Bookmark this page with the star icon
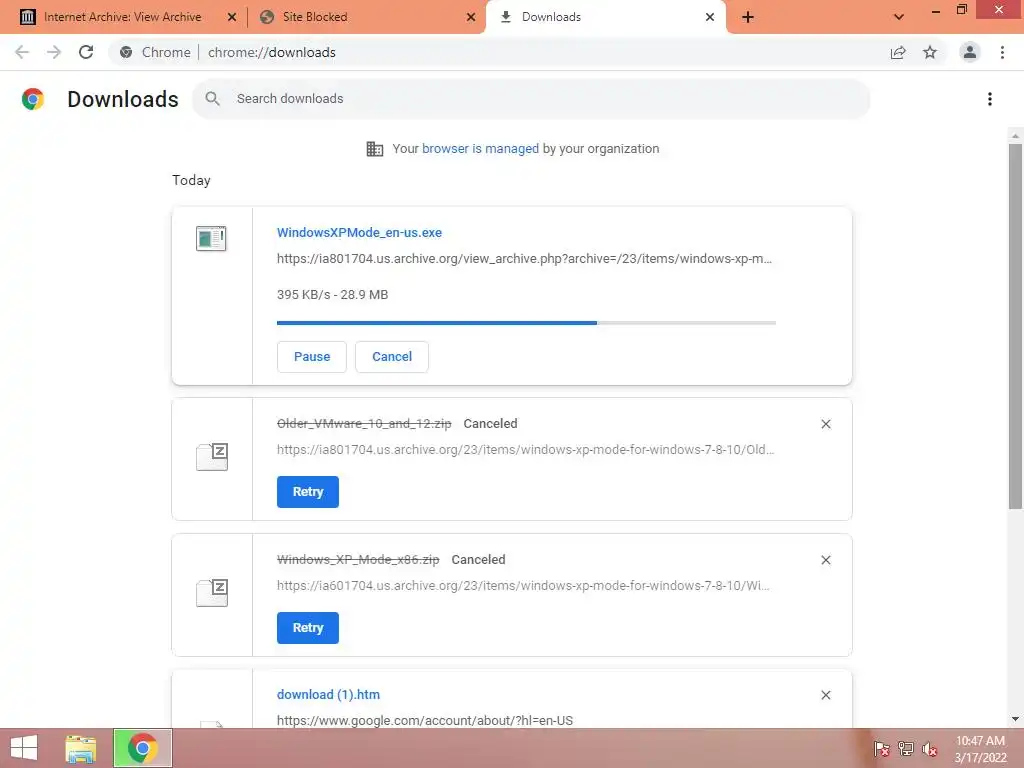 click(930, 52)
